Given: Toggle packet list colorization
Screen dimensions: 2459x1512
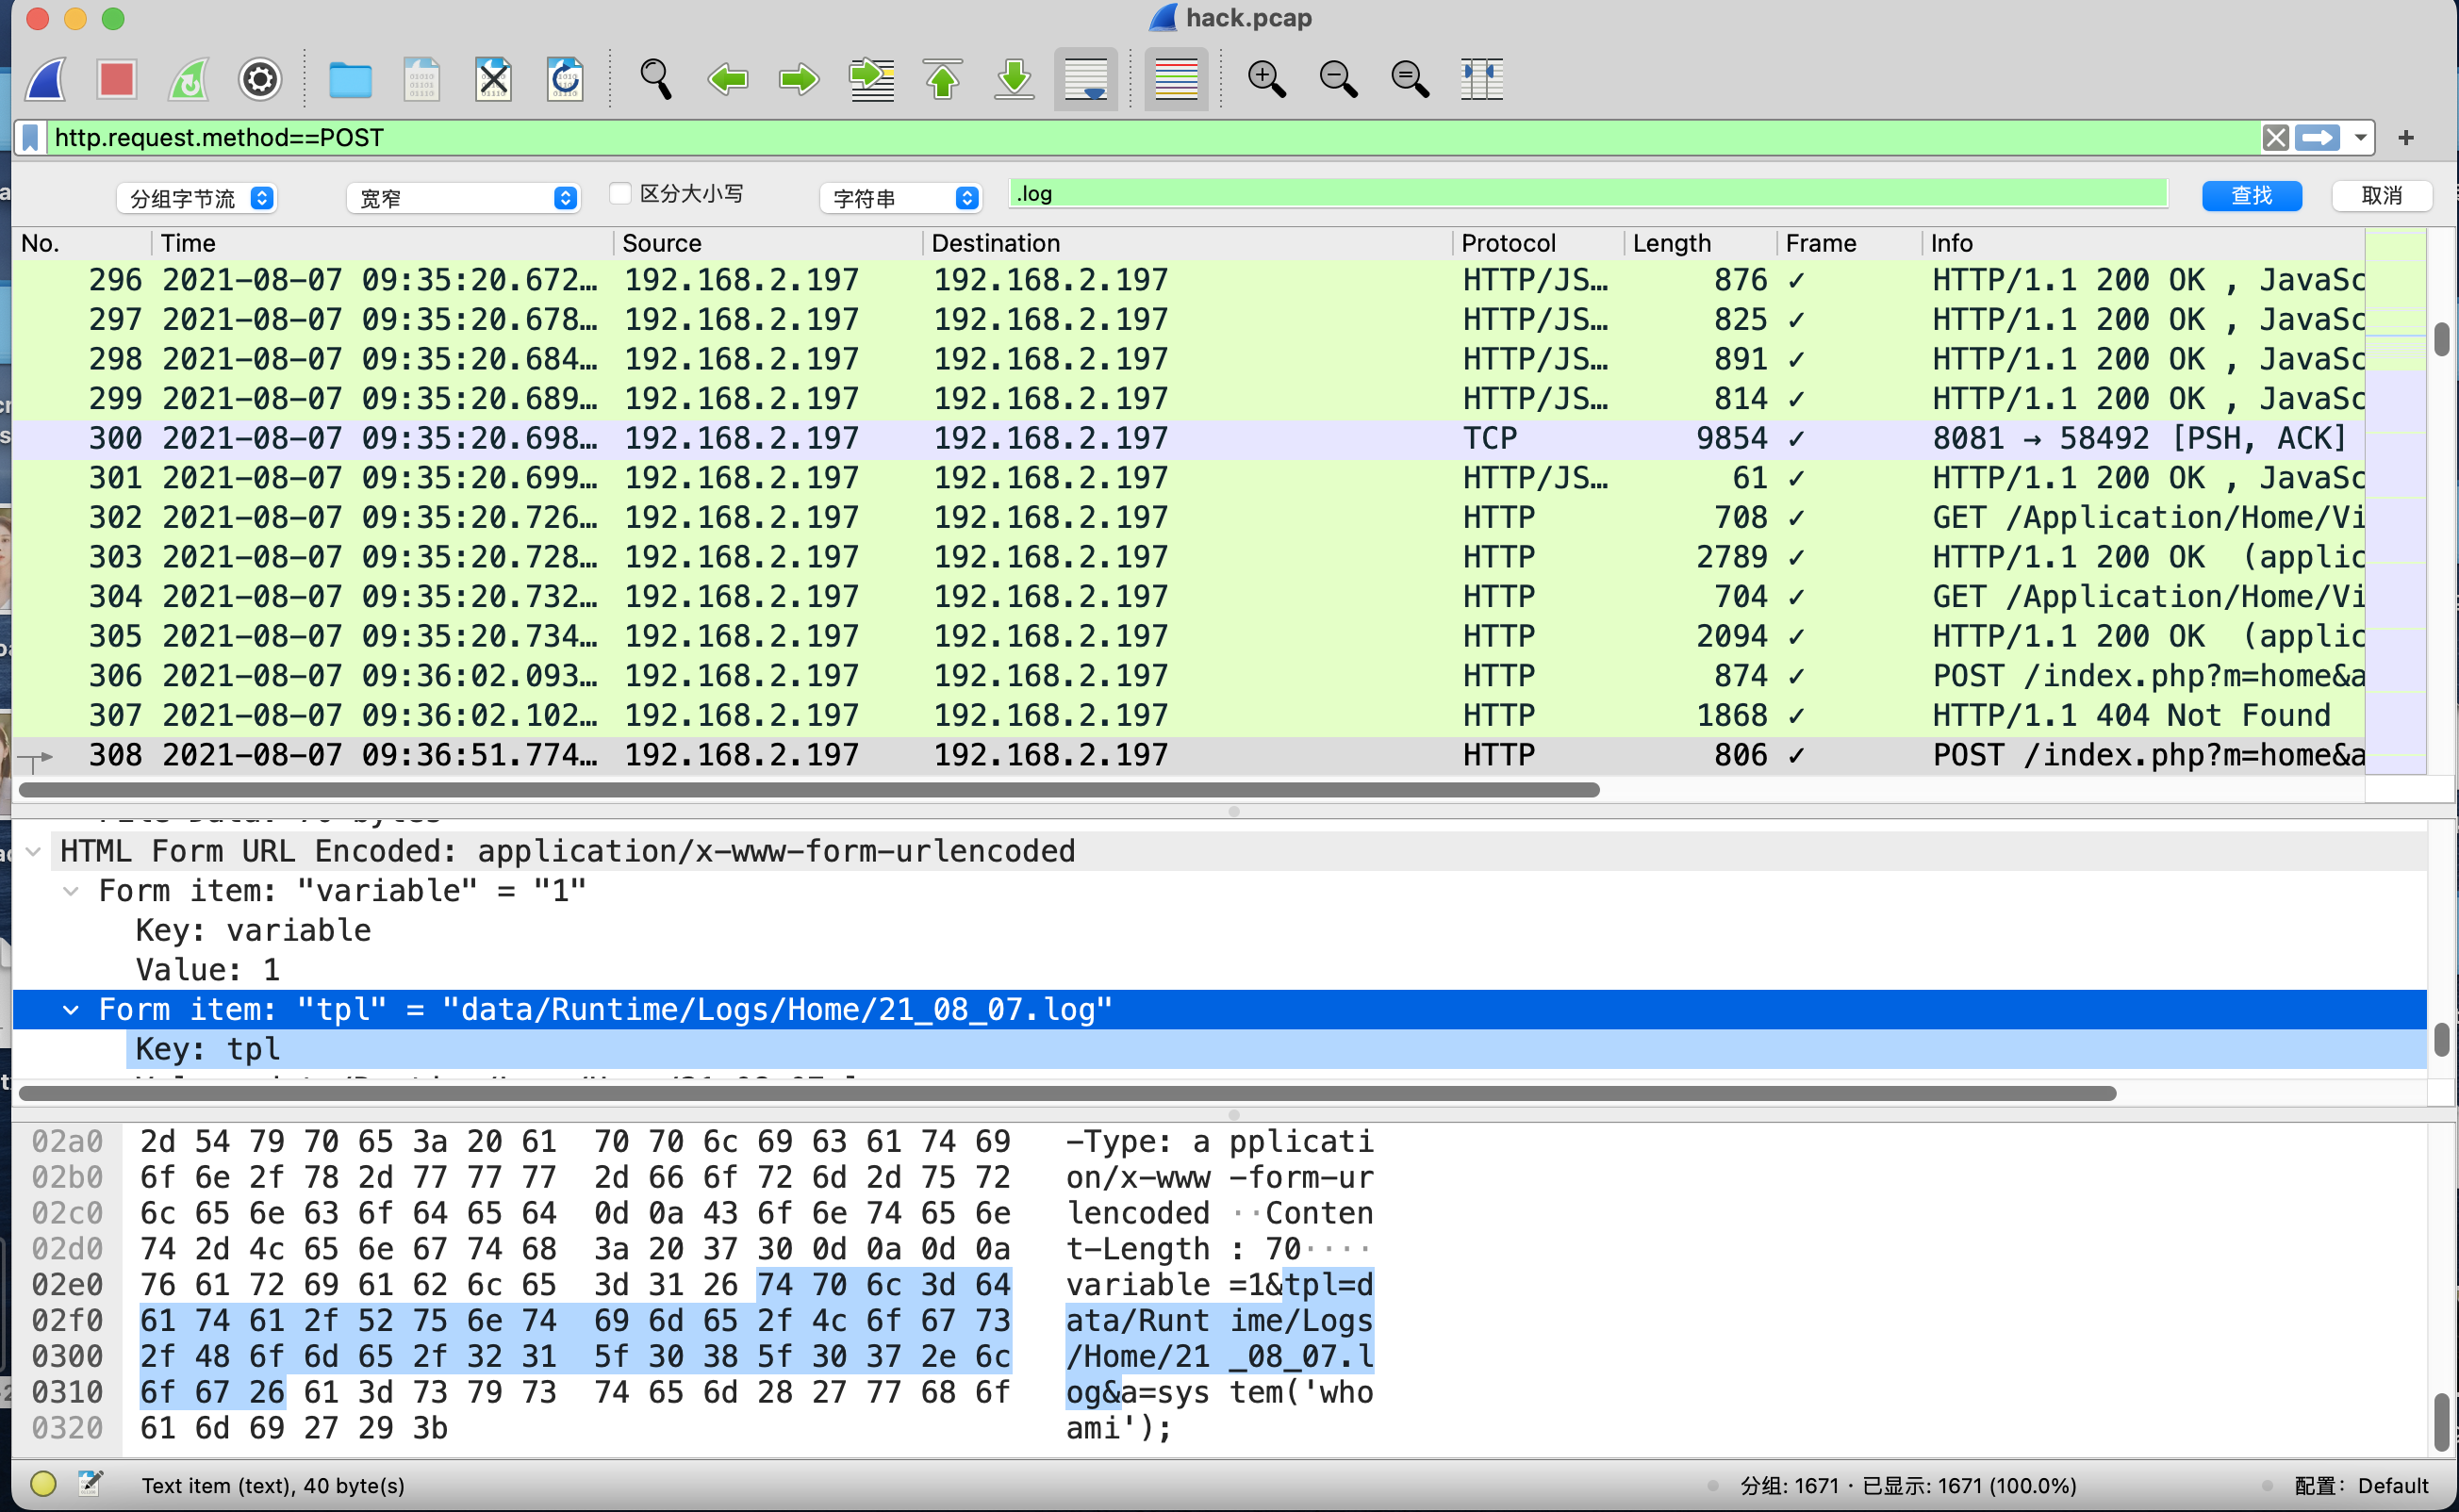Looking at the screenshot, I should [1176, 79].
